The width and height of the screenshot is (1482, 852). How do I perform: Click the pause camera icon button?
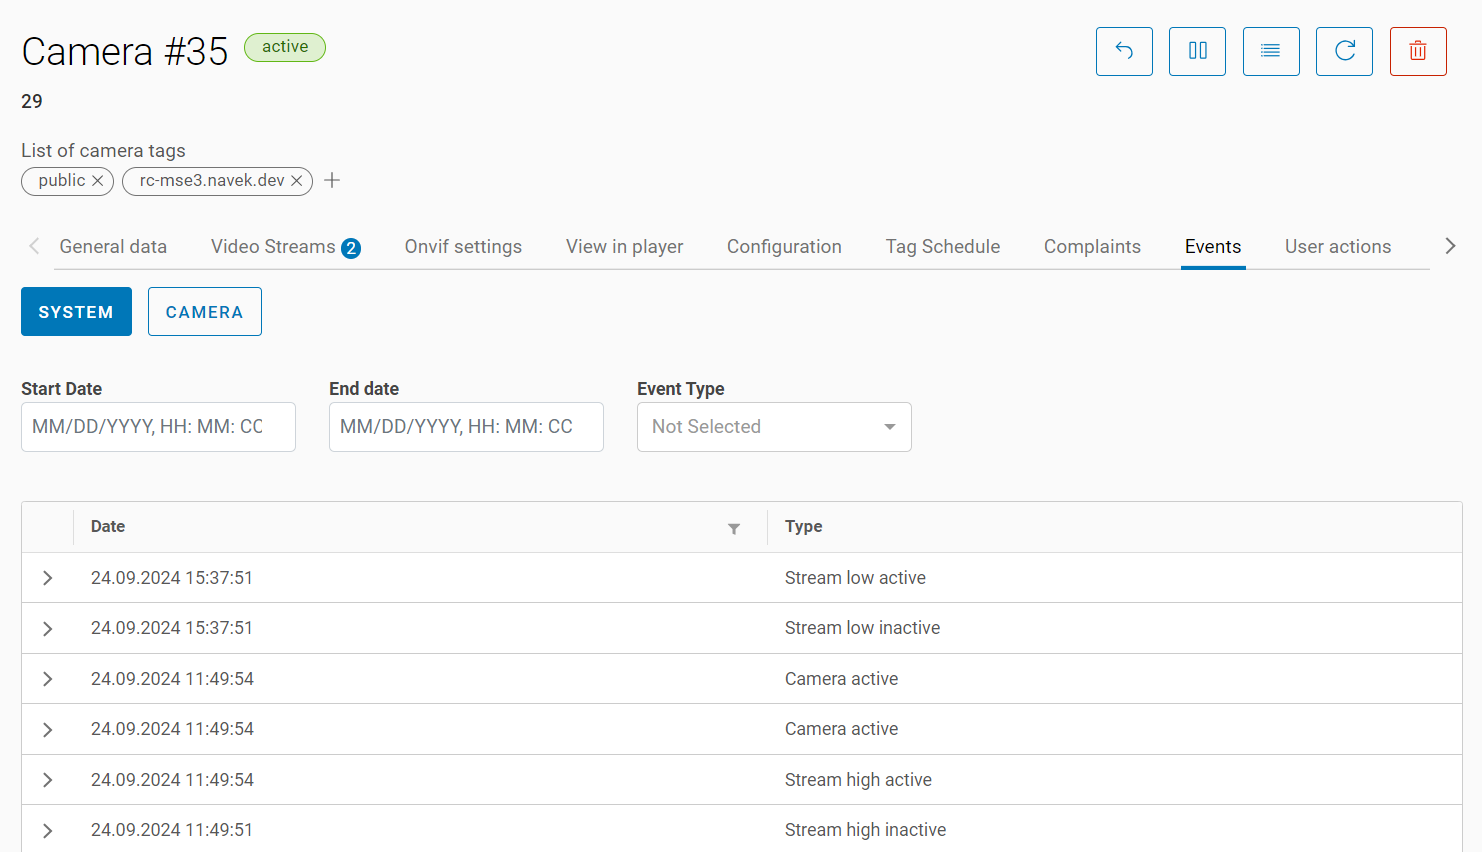[1197, 51]
